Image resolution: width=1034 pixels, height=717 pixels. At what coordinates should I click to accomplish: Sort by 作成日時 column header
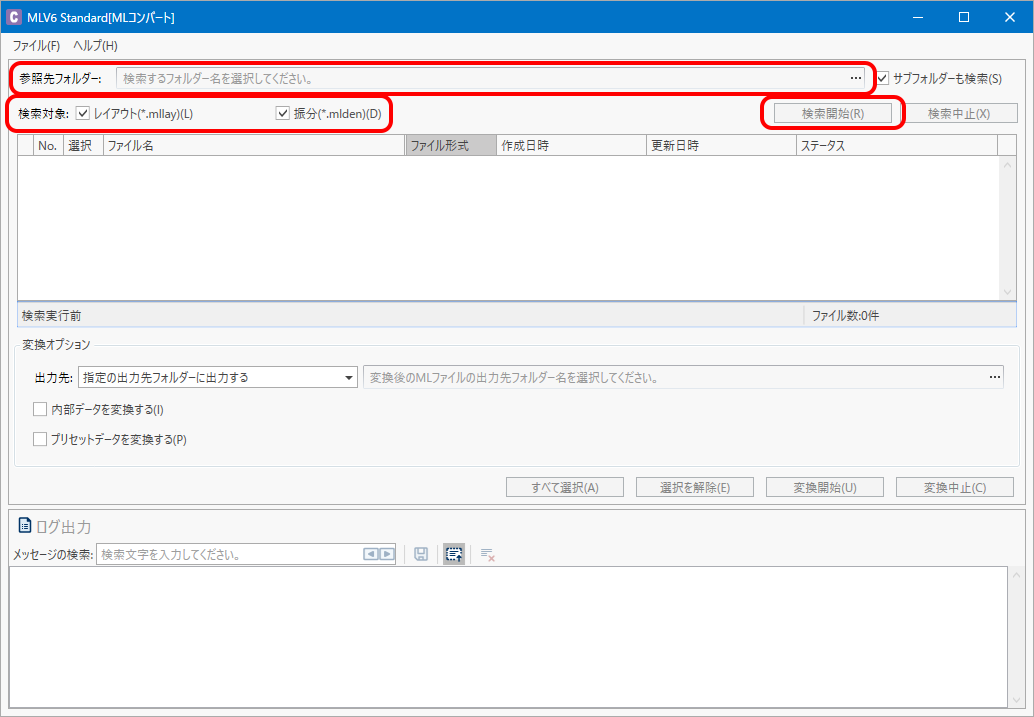571,146
